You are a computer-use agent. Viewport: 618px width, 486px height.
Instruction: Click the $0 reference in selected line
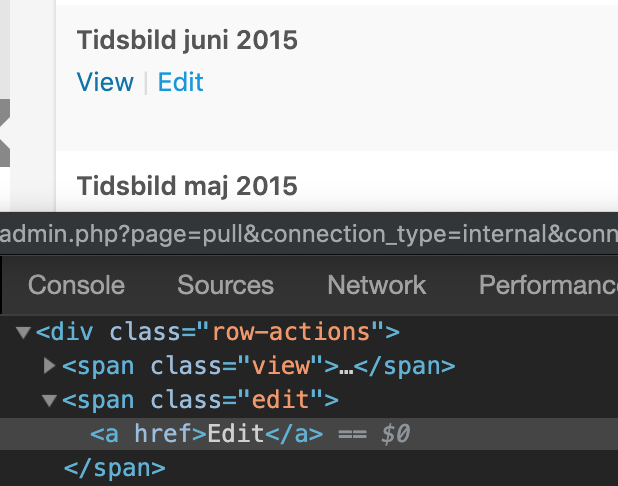[396, 434]
